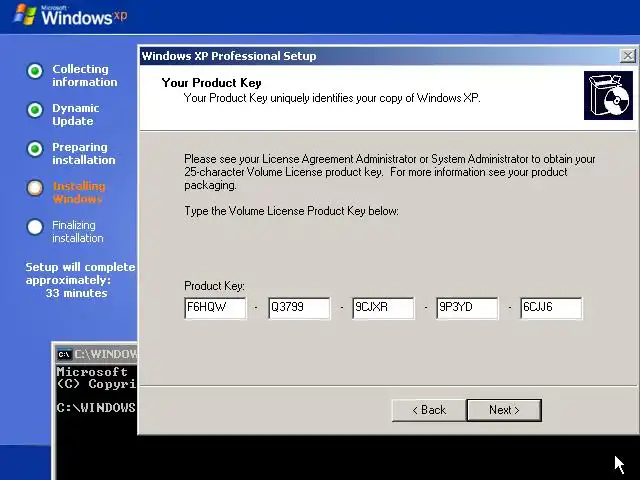Click the C:\WINDOWS prompt line in console

[x=96, y=408]
